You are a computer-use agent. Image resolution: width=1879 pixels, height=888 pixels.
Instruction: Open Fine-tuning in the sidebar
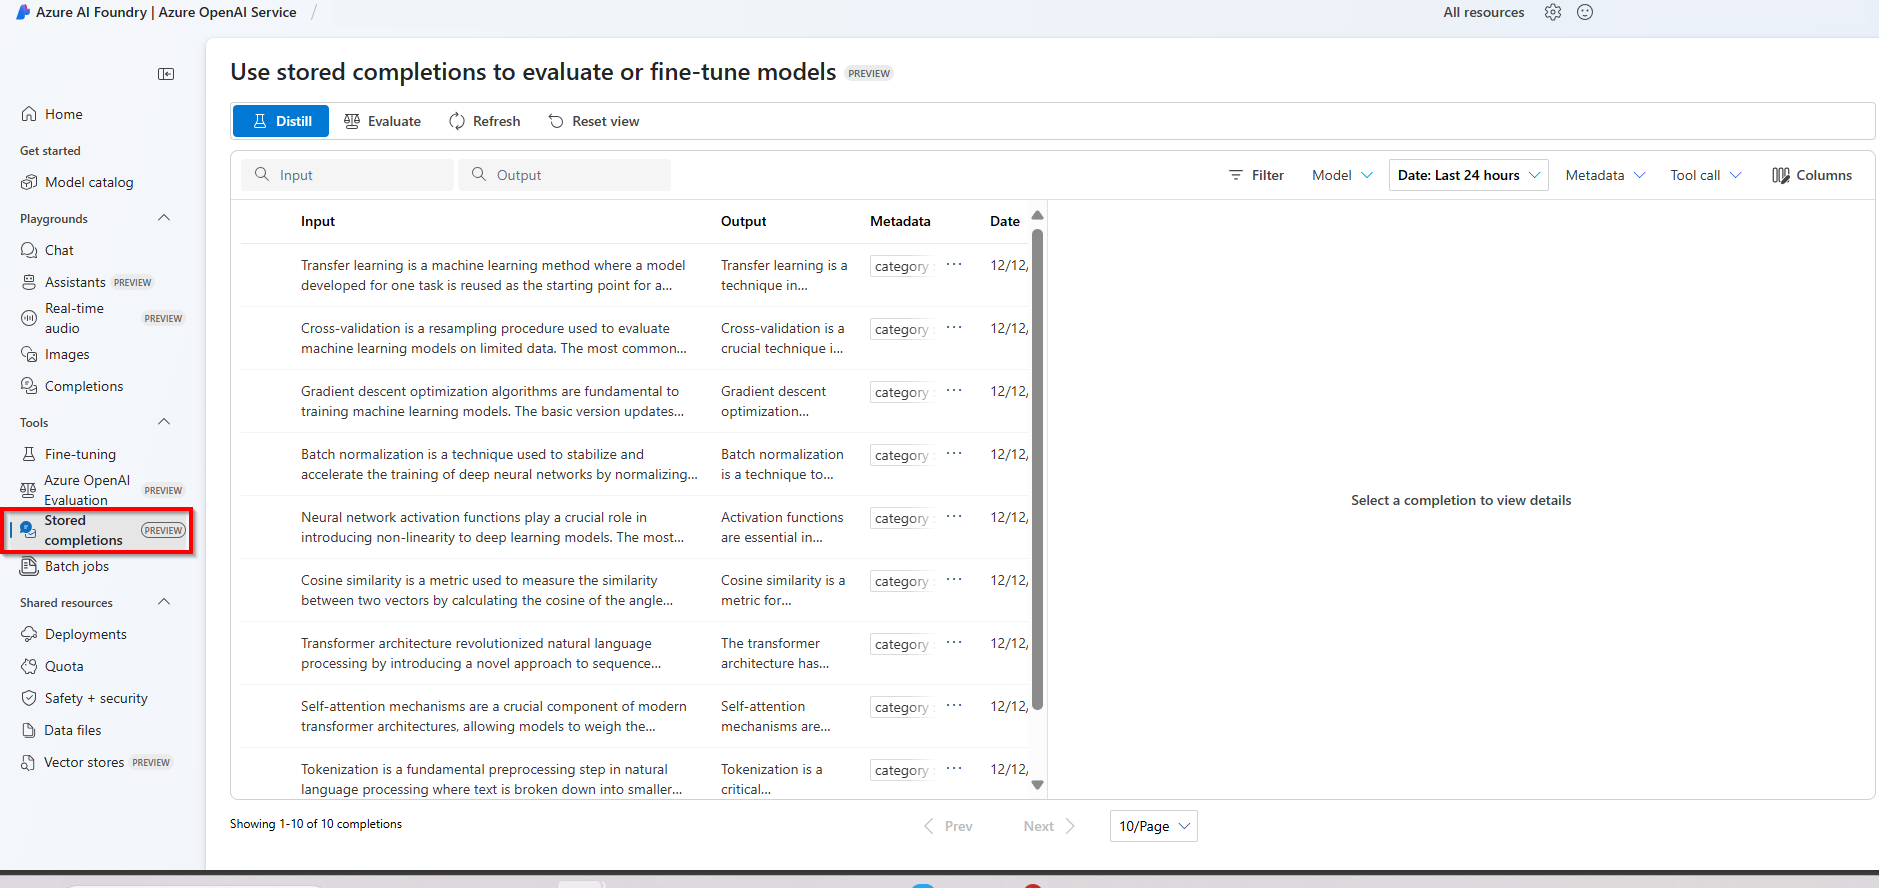pyautogui.click(x=80, y=454)
